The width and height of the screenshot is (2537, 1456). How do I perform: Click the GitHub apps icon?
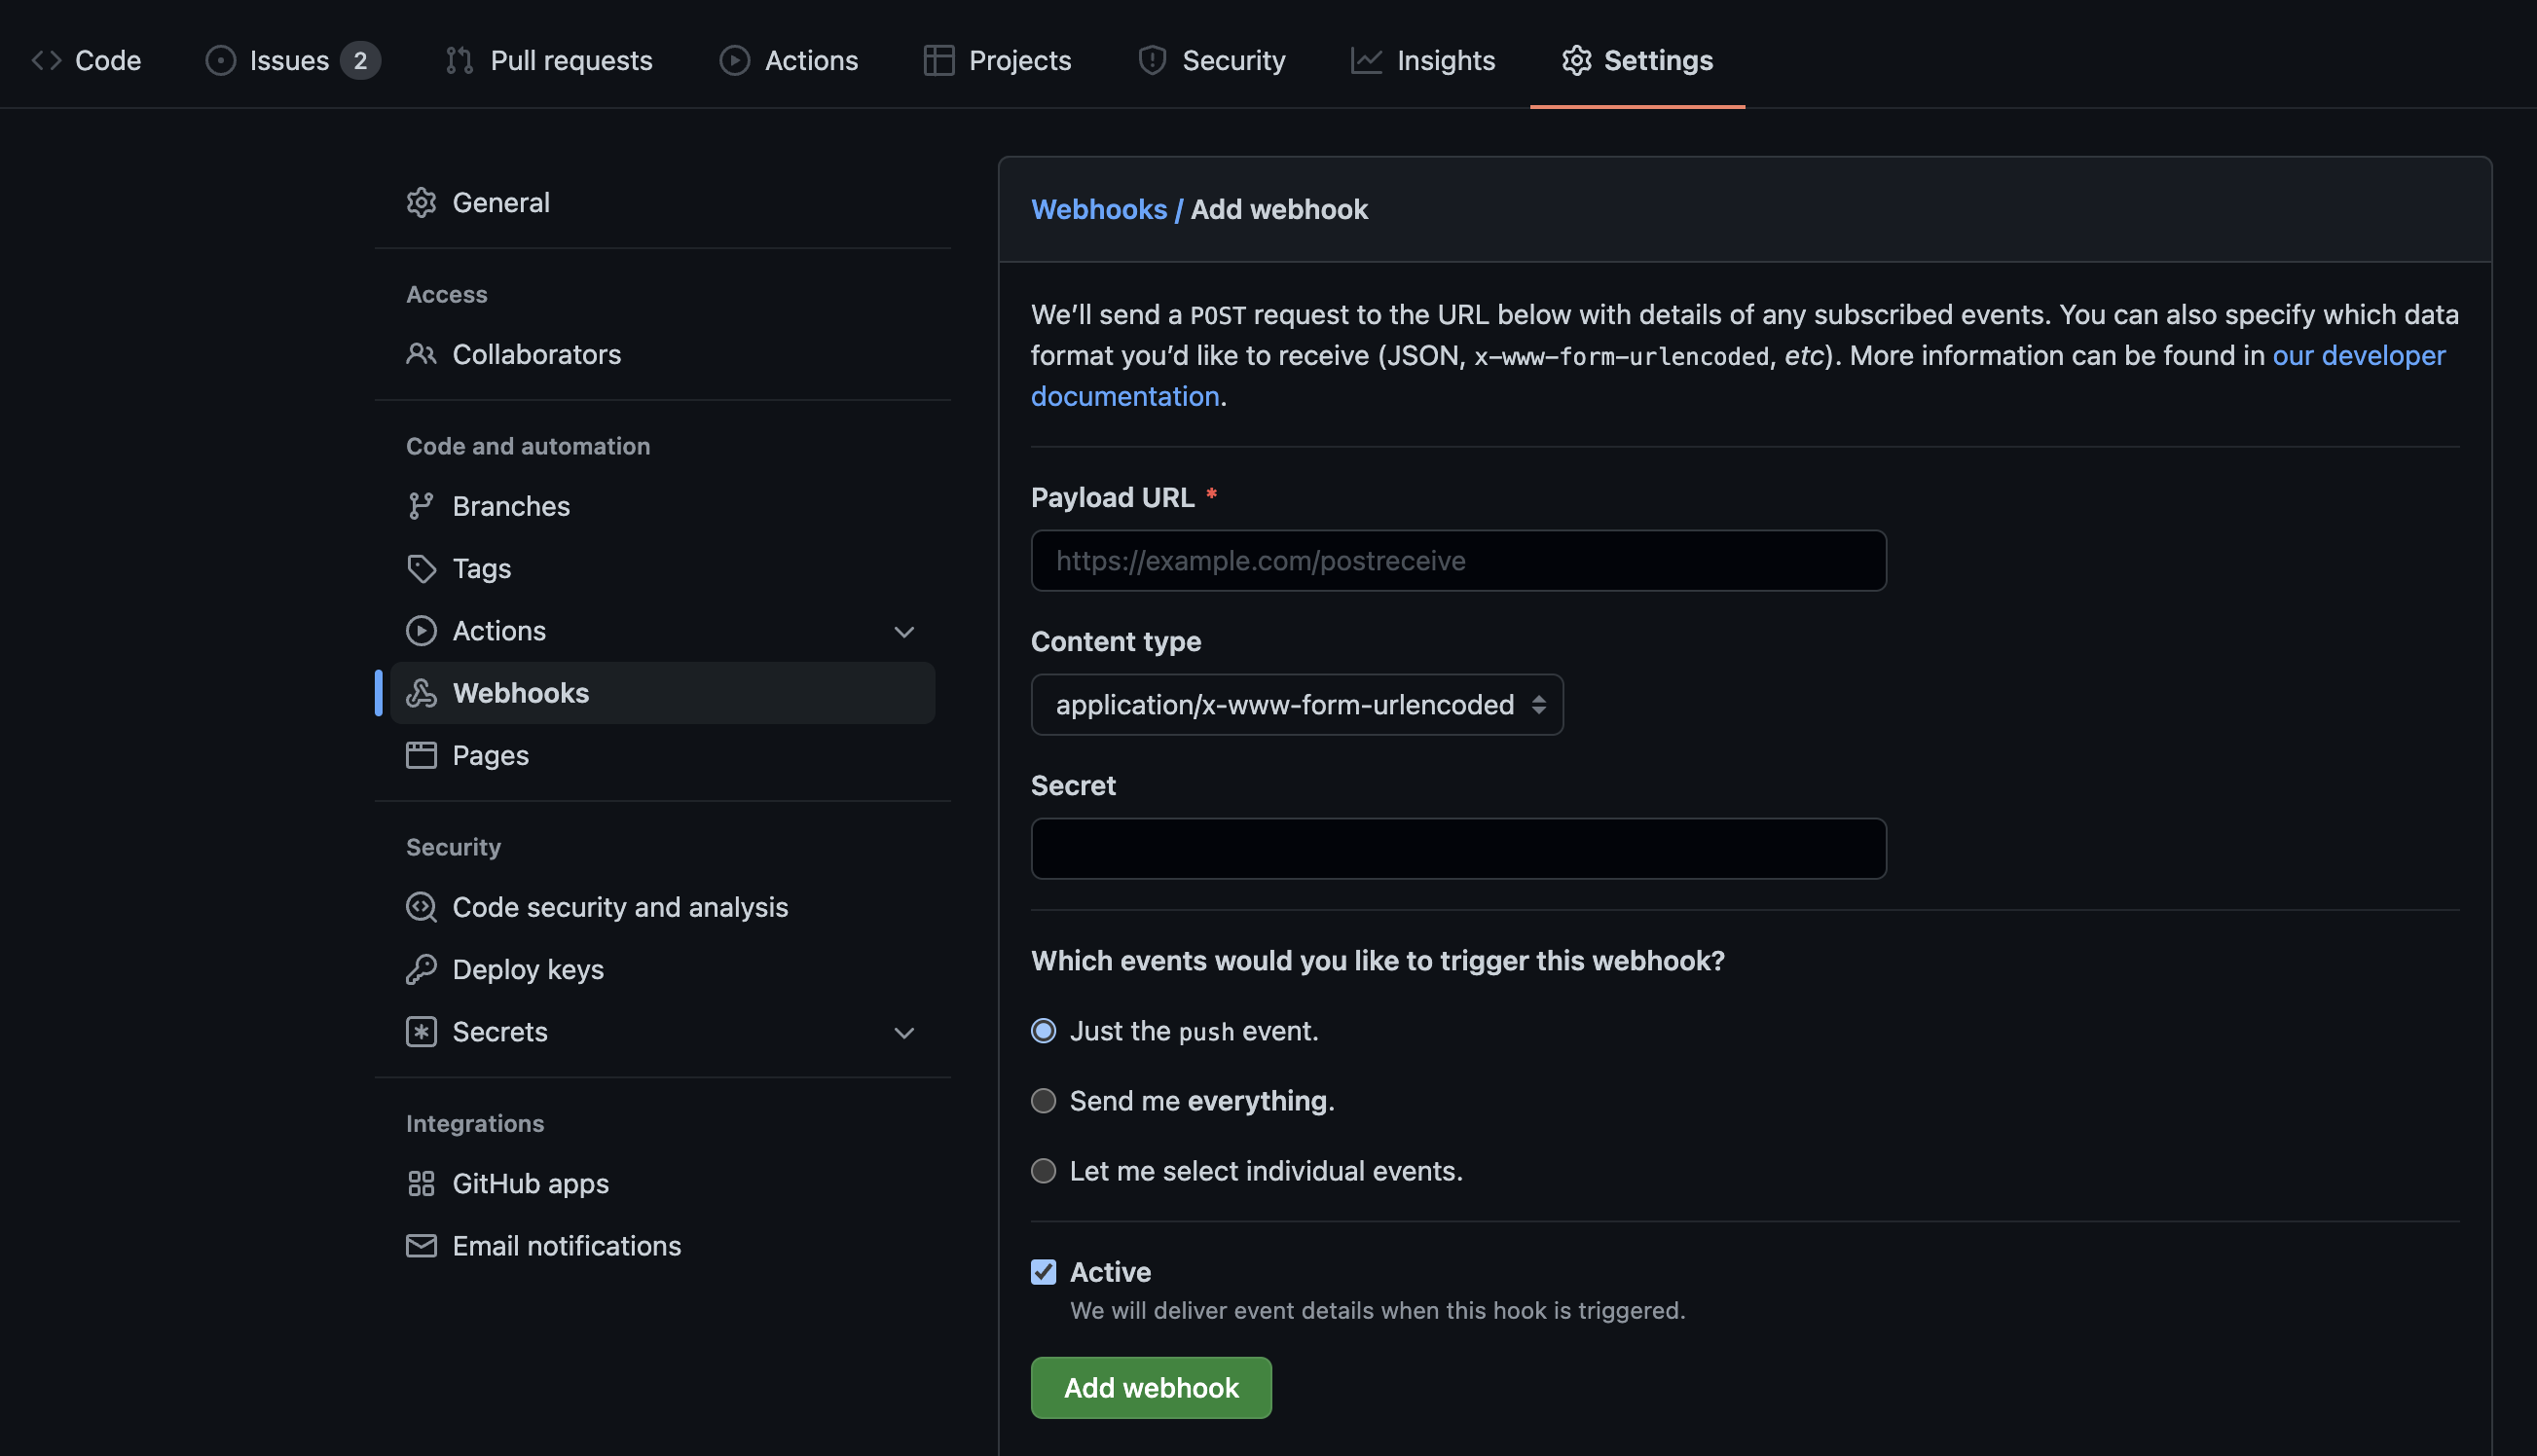click(421, 1183)
